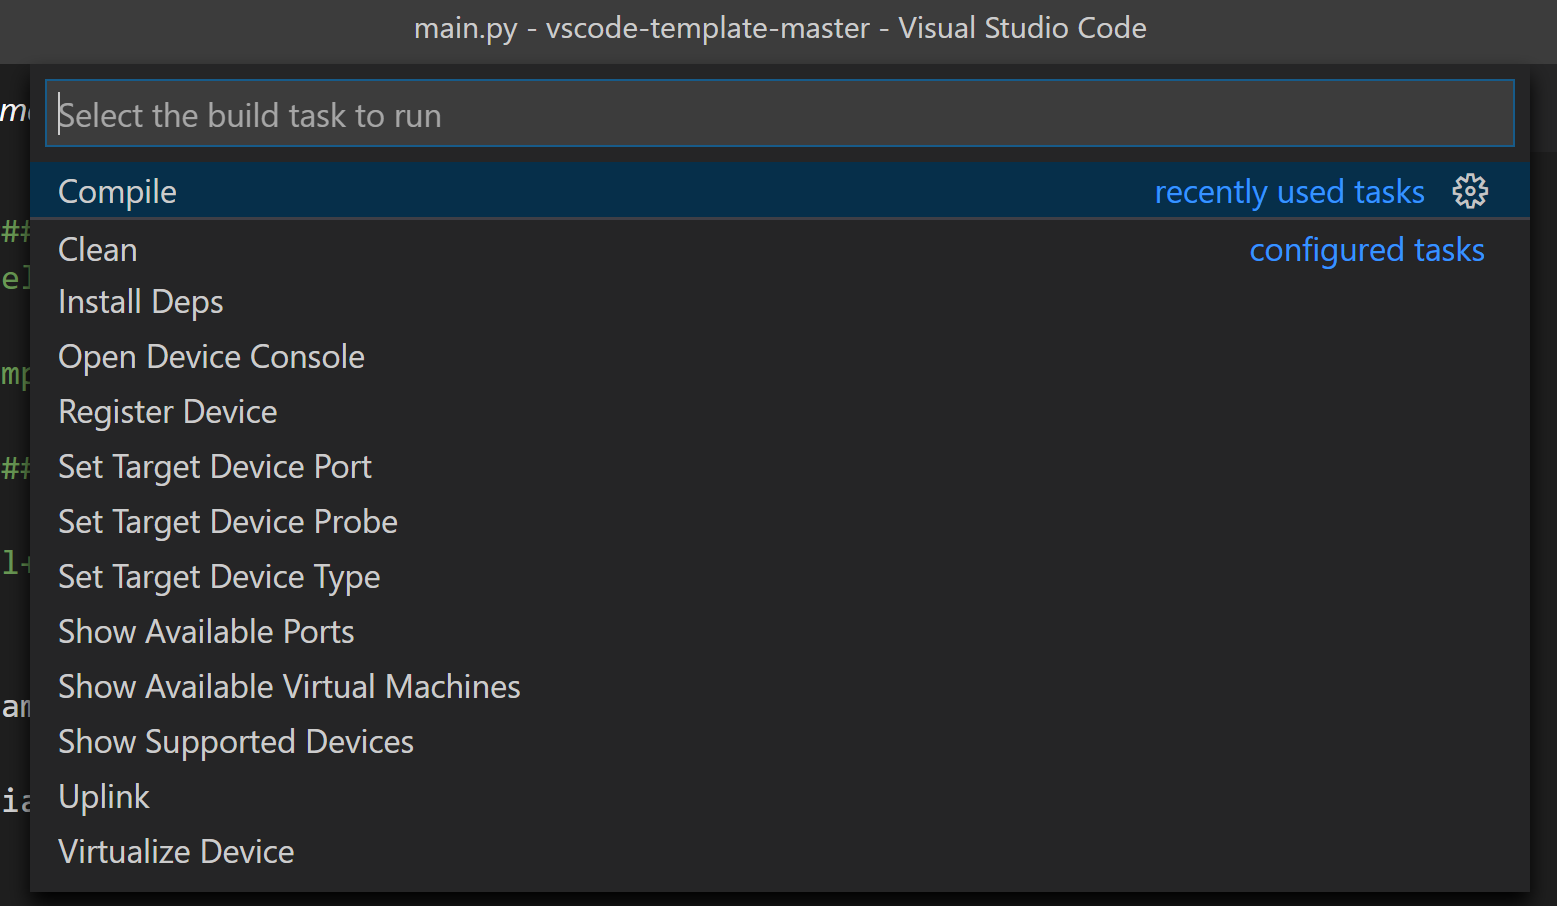Select the Install Deps task
1557x906 pixels.
pyautogui.click(x=780, y=302)
